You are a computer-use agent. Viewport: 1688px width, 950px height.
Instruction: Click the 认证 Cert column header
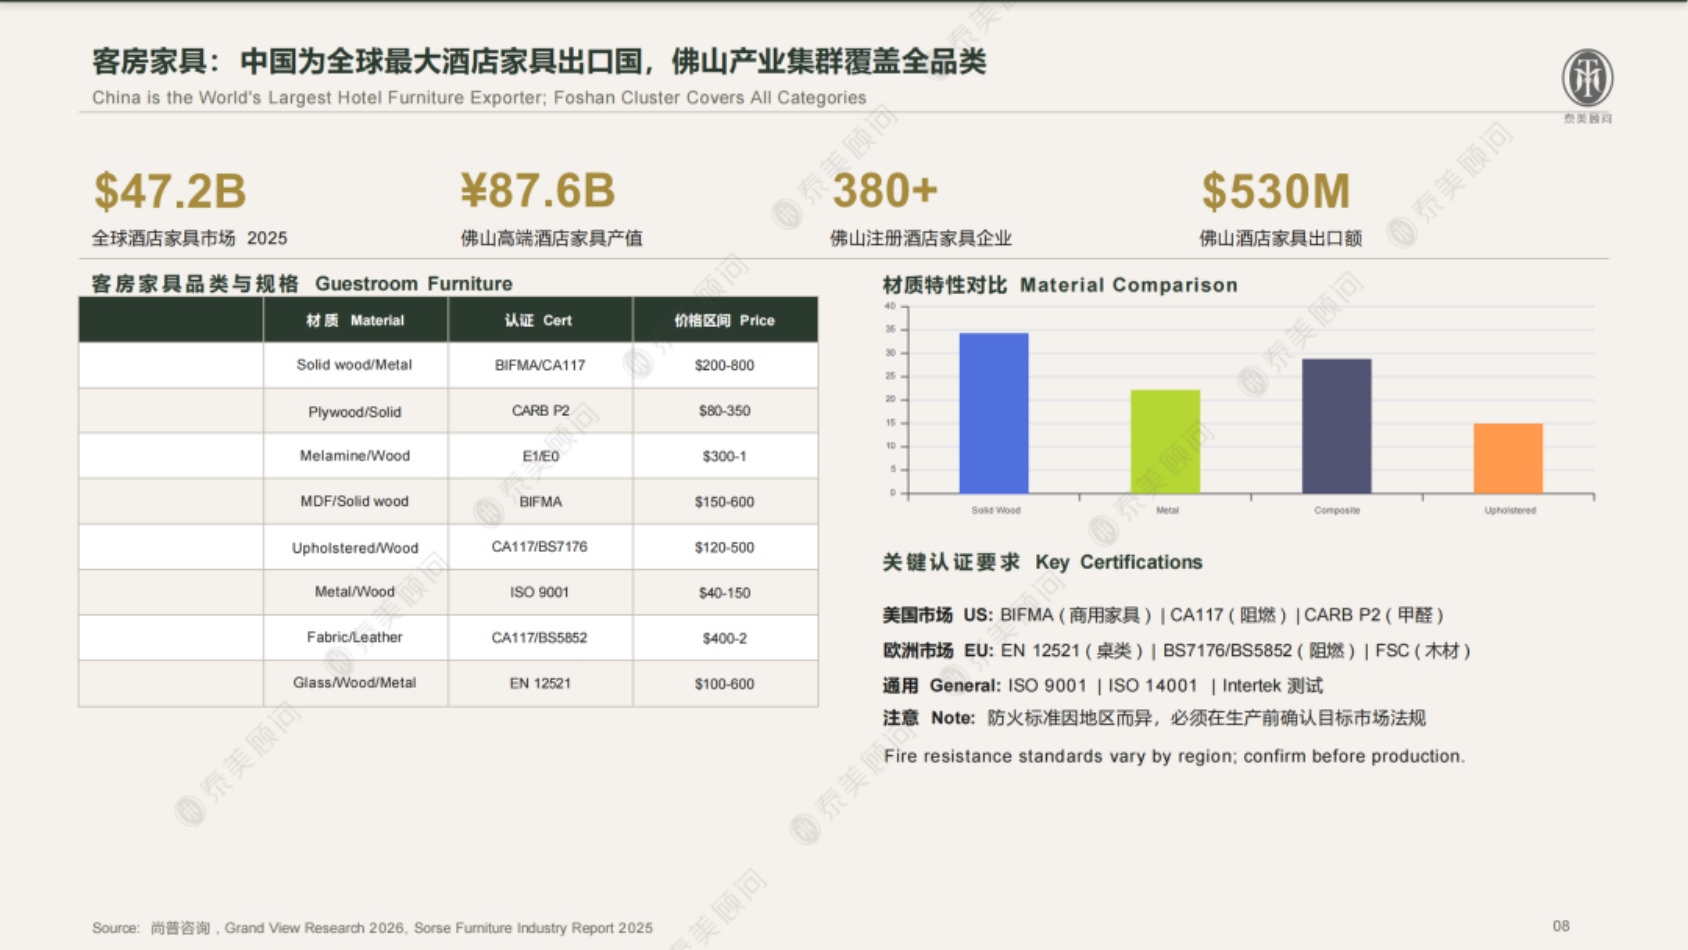coord(539,320)
